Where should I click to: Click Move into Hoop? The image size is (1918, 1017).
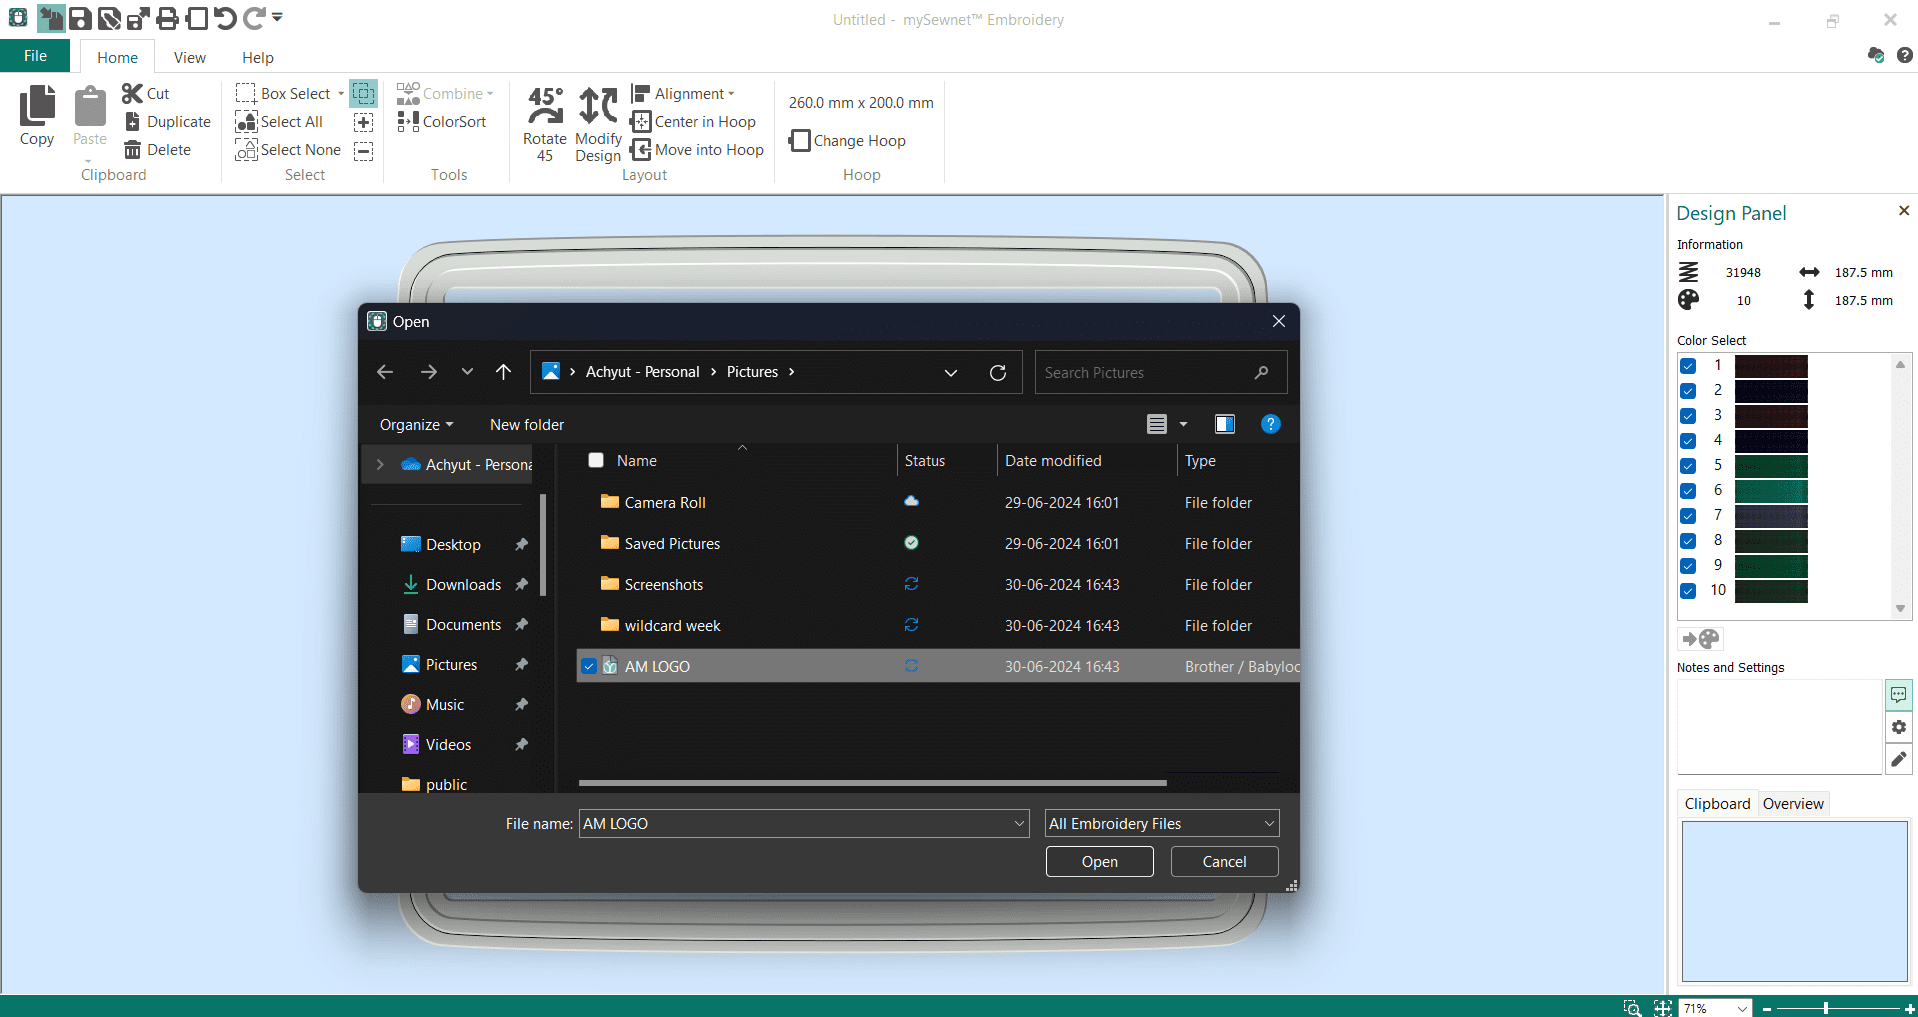tap(697, 149)
